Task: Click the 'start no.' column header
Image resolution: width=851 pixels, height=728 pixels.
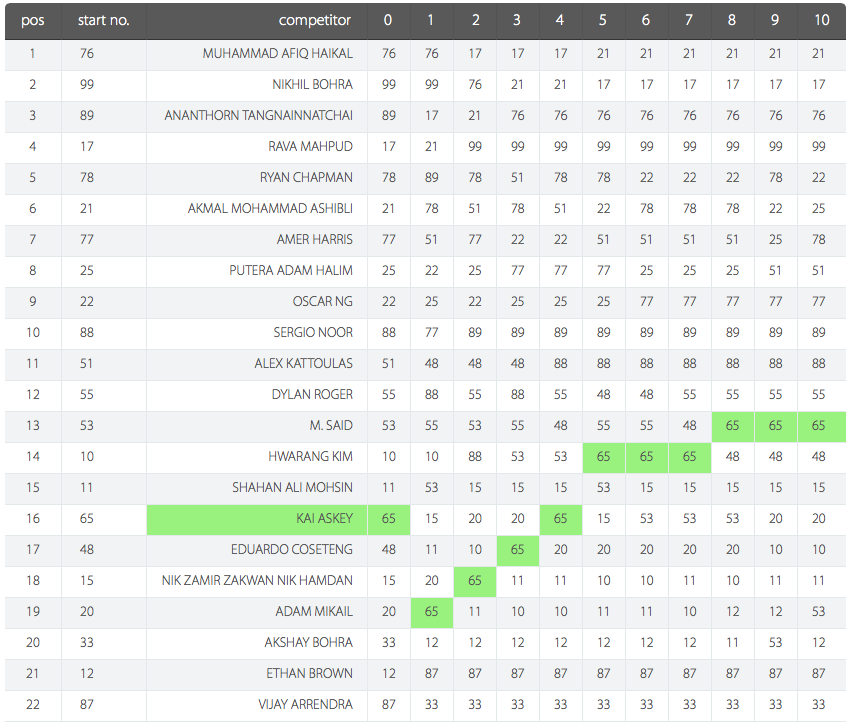Action: tap(103, 21)
